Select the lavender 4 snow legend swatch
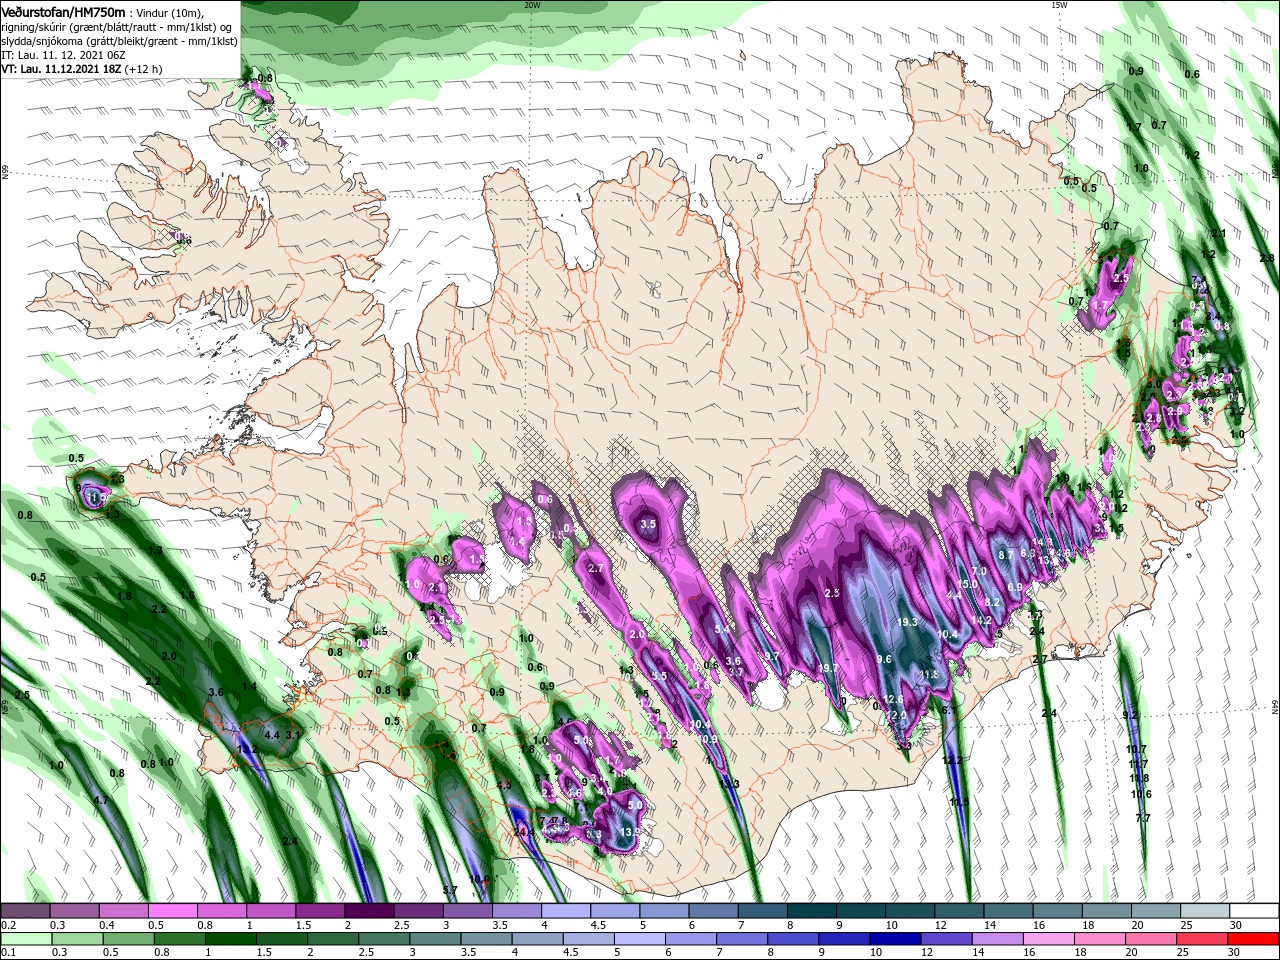Screen dimensions: 1280x960 pos(566,911)
